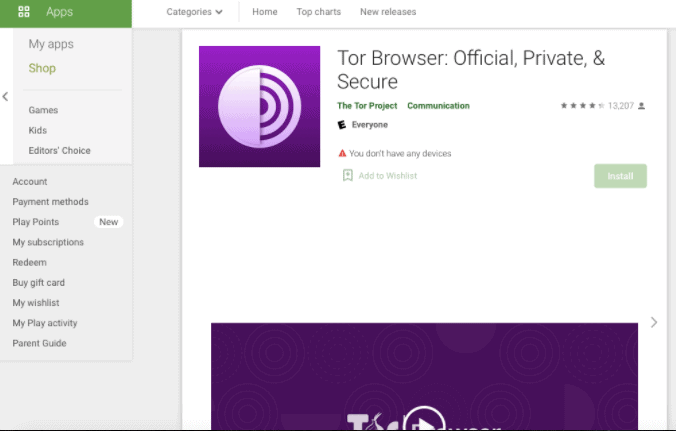This screenshot has width=676, height=431.
Task: Open My apps in sidebar
Action: coord(51,44)
